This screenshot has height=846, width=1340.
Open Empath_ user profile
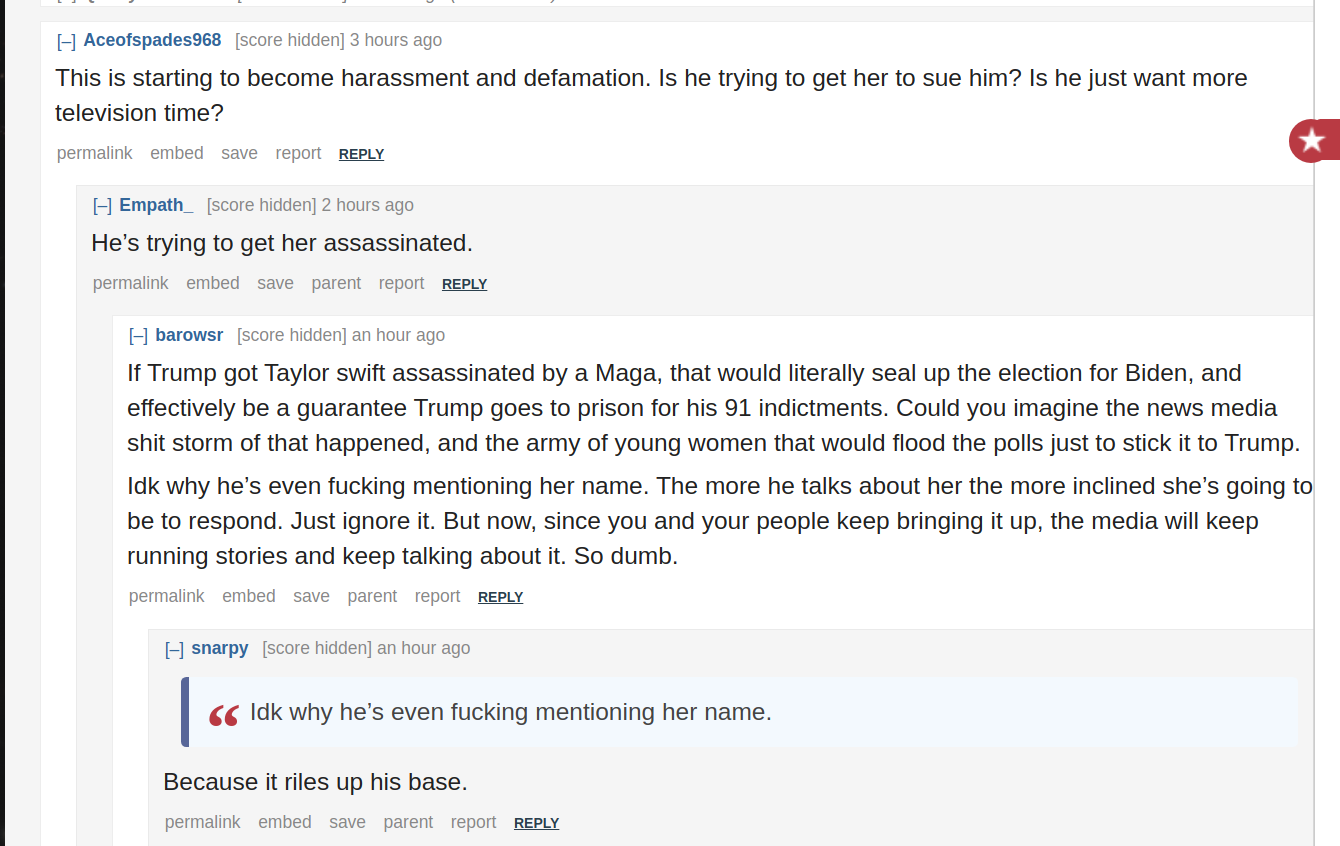pos(156,205)
